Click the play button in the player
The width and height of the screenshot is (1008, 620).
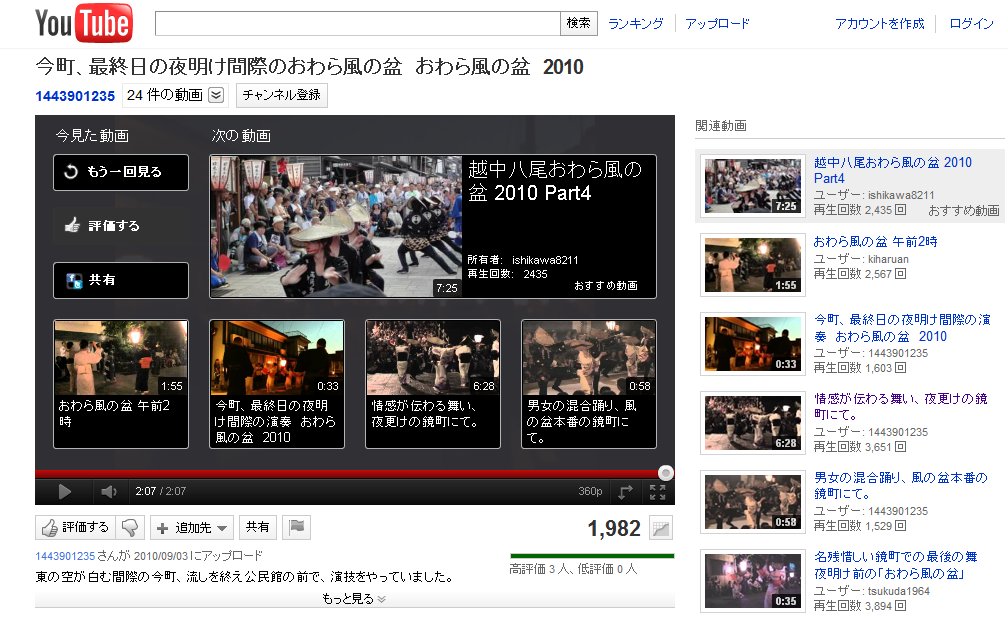click(x=64, y=491)
